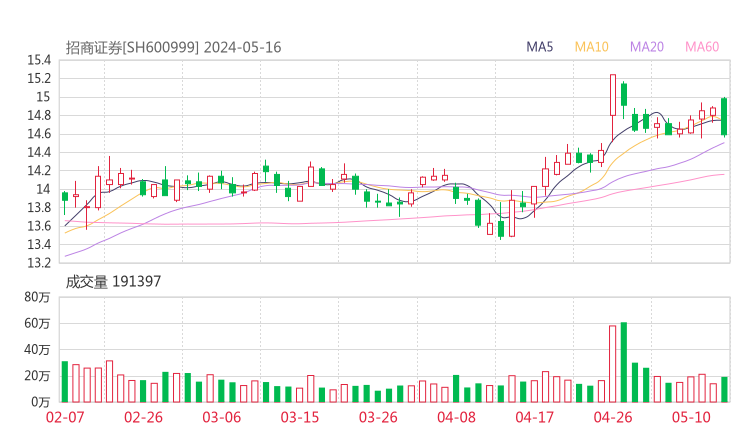Click the 02-07 date axis label

pyautogui.click(x=65, y=417)
